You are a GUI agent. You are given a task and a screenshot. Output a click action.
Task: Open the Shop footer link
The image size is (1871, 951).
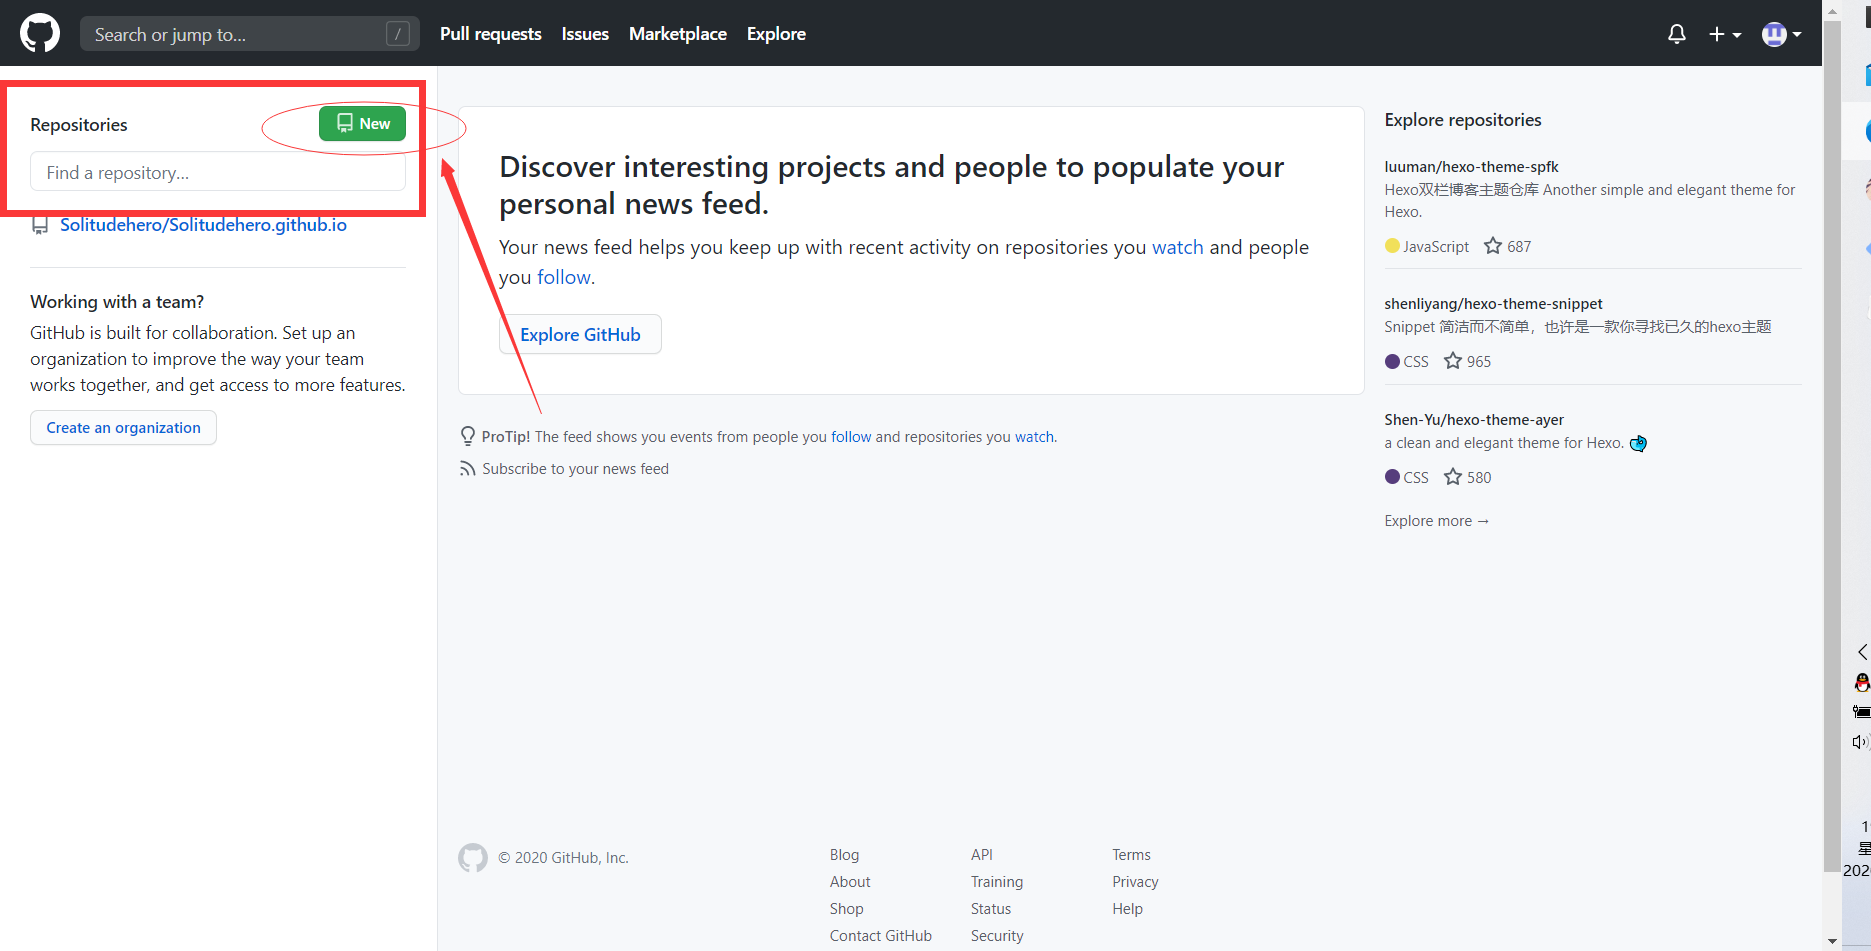point(846,909)
